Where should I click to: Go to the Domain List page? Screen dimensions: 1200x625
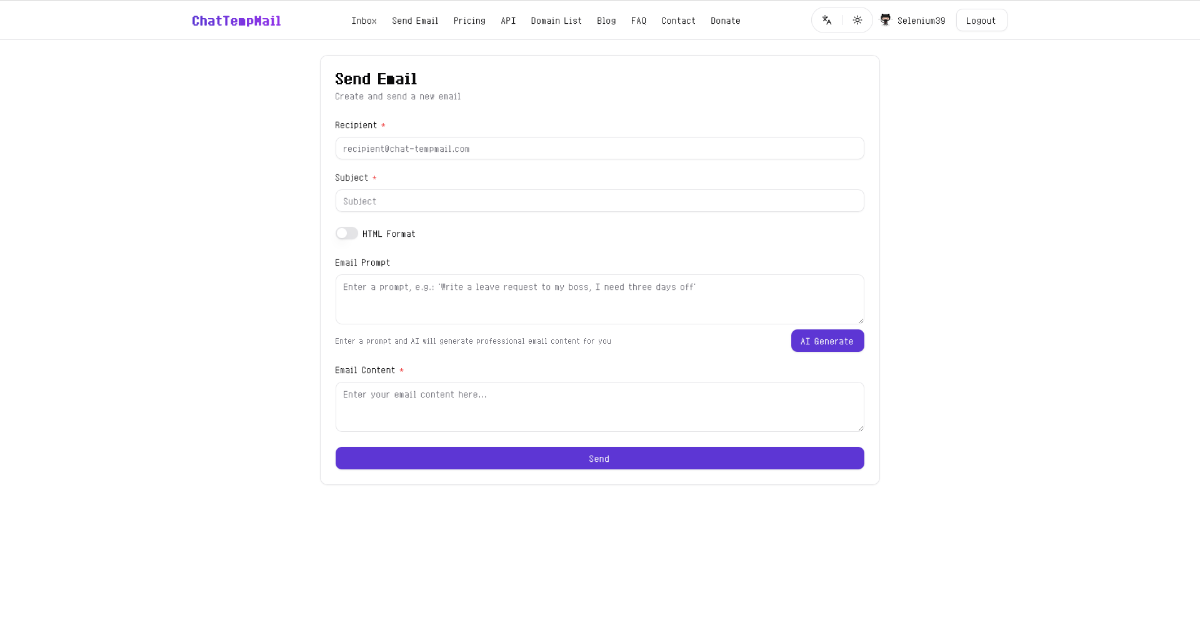[556, 21]
